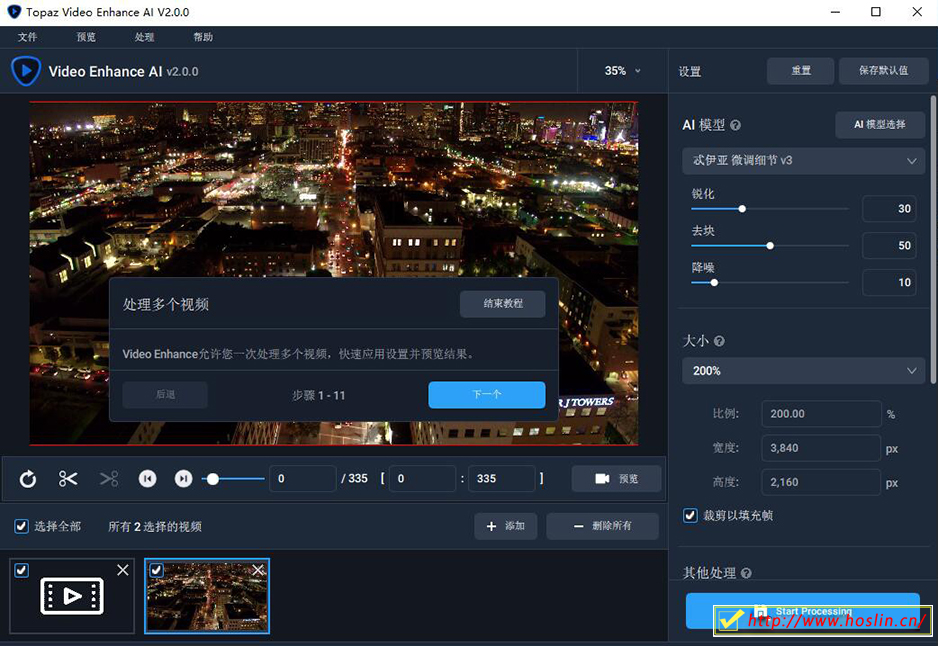Image resolution: width=938 pixels, height=646 pixels.
Task: Click the 预览 camera button
Action: point(617,479)
